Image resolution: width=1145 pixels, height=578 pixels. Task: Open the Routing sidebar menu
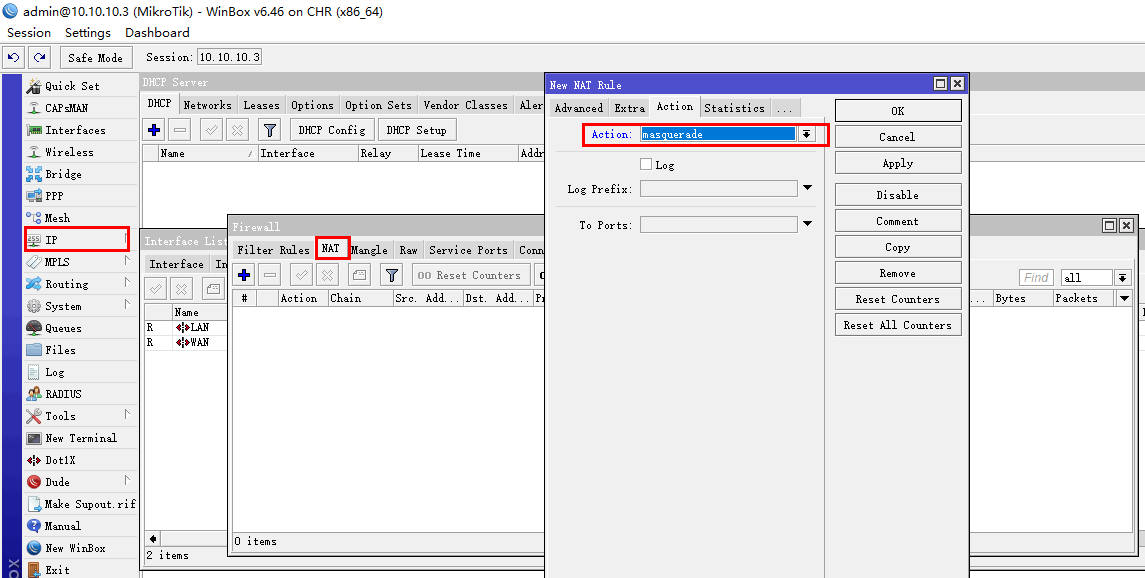coord(66,284)
